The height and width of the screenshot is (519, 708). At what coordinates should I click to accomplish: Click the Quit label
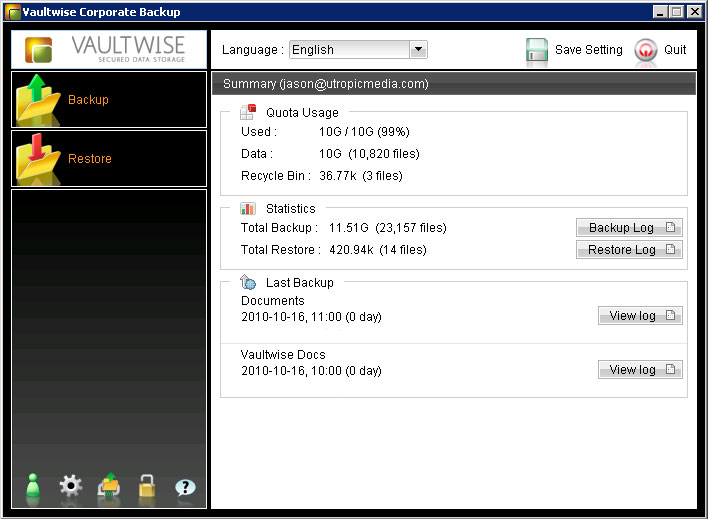pyautogui.click(x=675, y=50)
